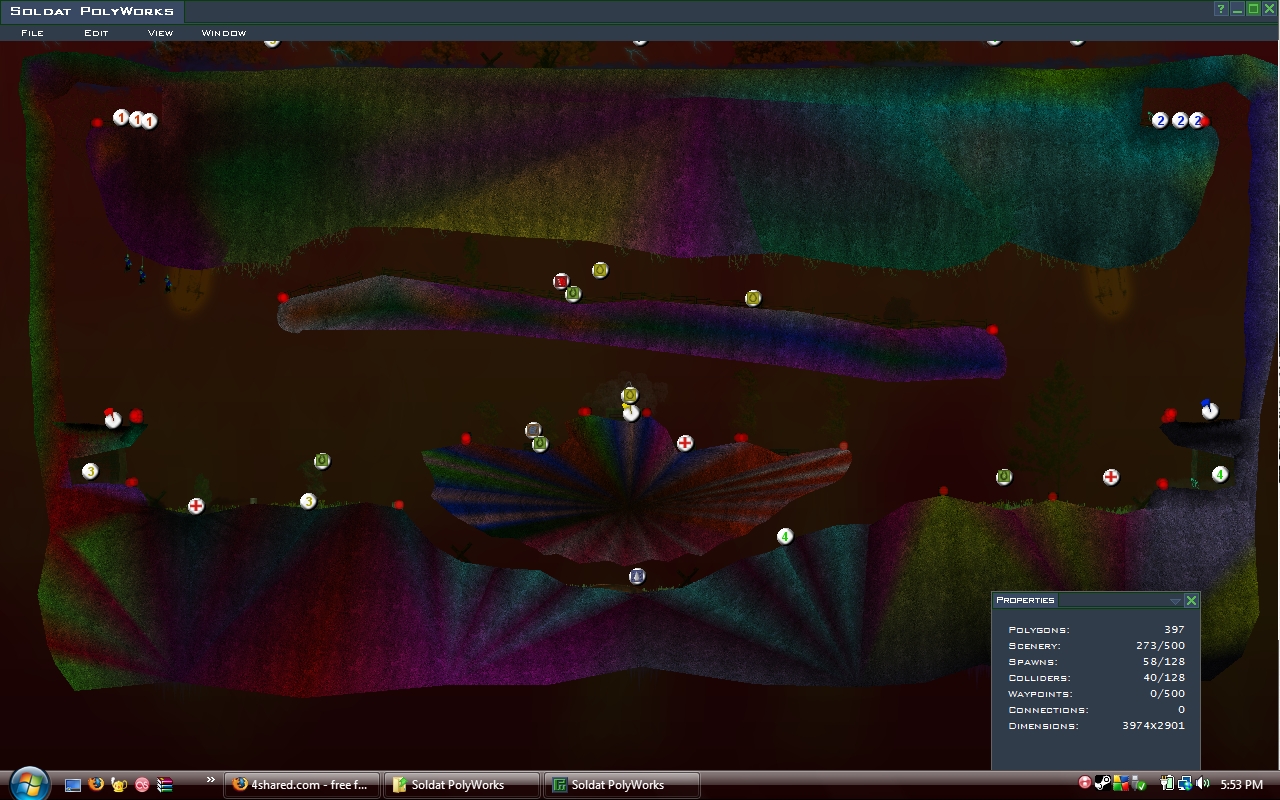This screenshot has width=1280, height=800.
Task: Close the Properties panel
Action: pos(1191,600)
